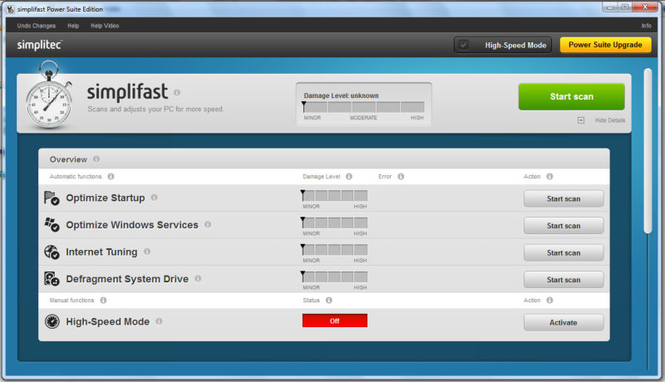The width and height of the screenshot is (665, 382).
Task: Click the yellow Power Suite Upgrade button
Action: tap(605, 45)
